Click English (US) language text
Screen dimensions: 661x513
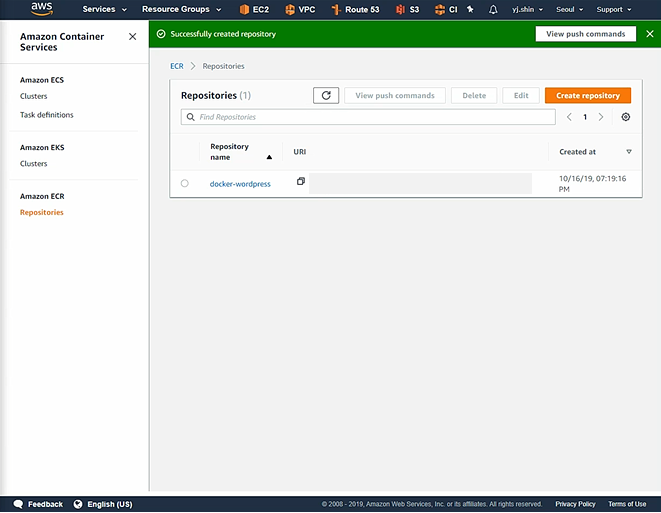(110, 504)
